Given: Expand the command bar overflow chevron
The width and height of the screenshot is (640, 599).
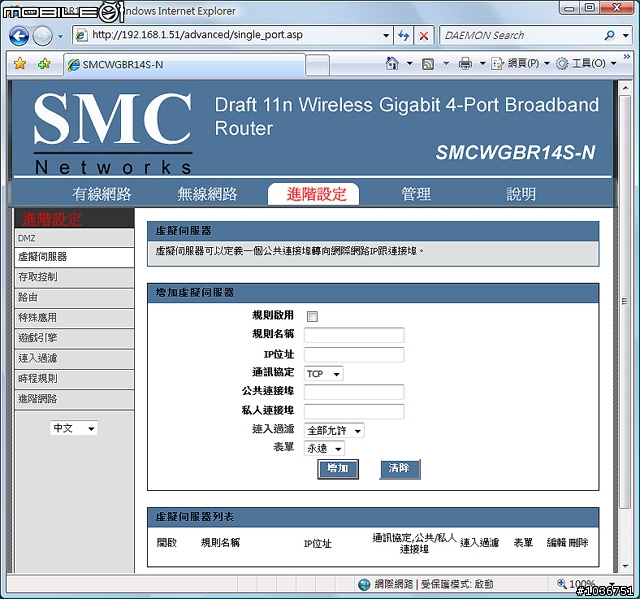Looking at the screenshot, I should pos(627,57).
